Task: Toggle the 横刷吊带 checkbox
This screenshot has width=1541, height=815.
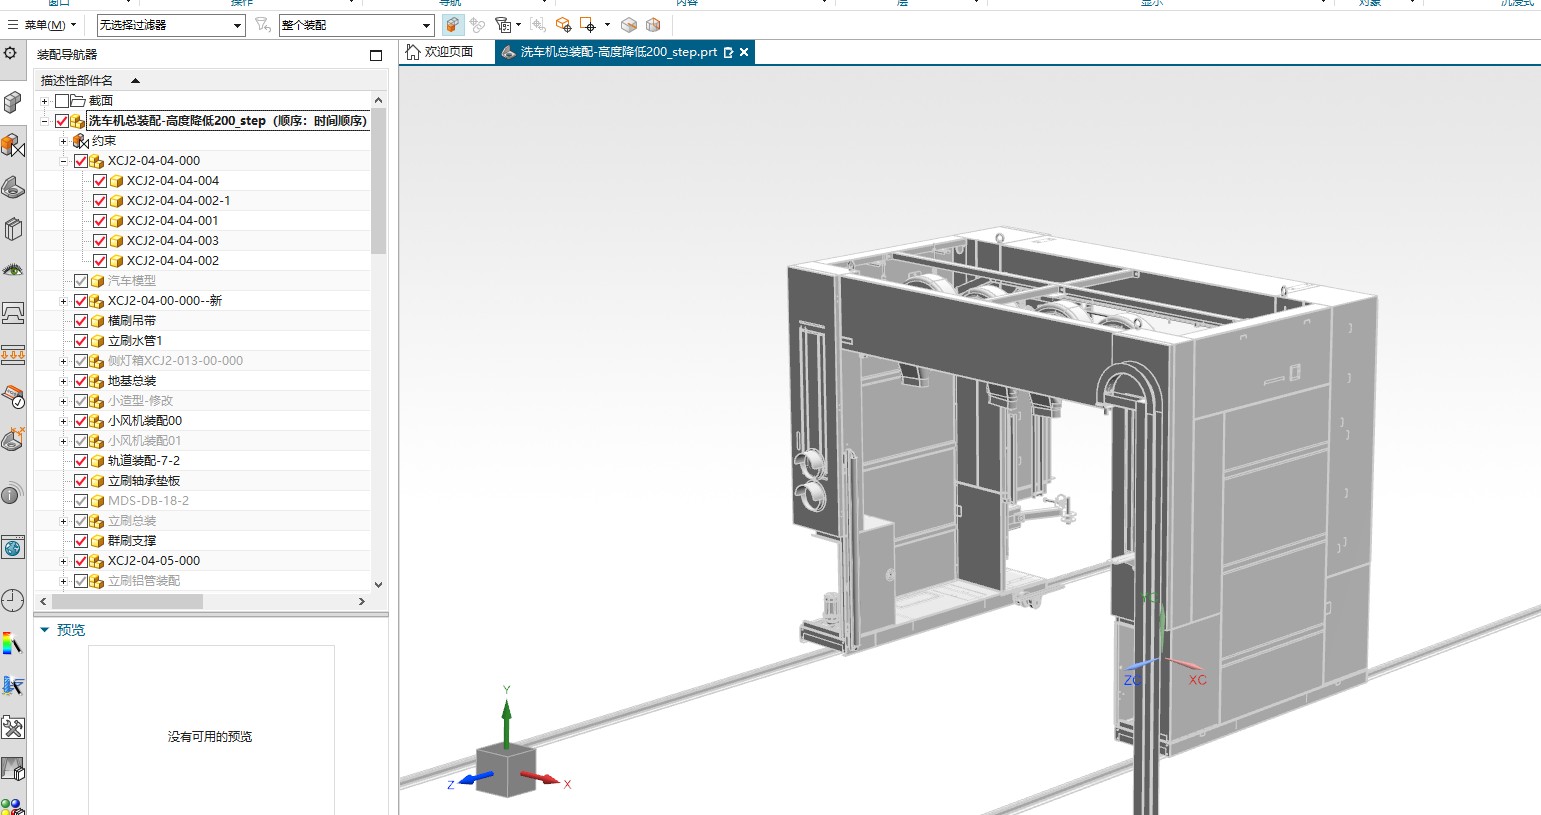Action: [81, 321]
